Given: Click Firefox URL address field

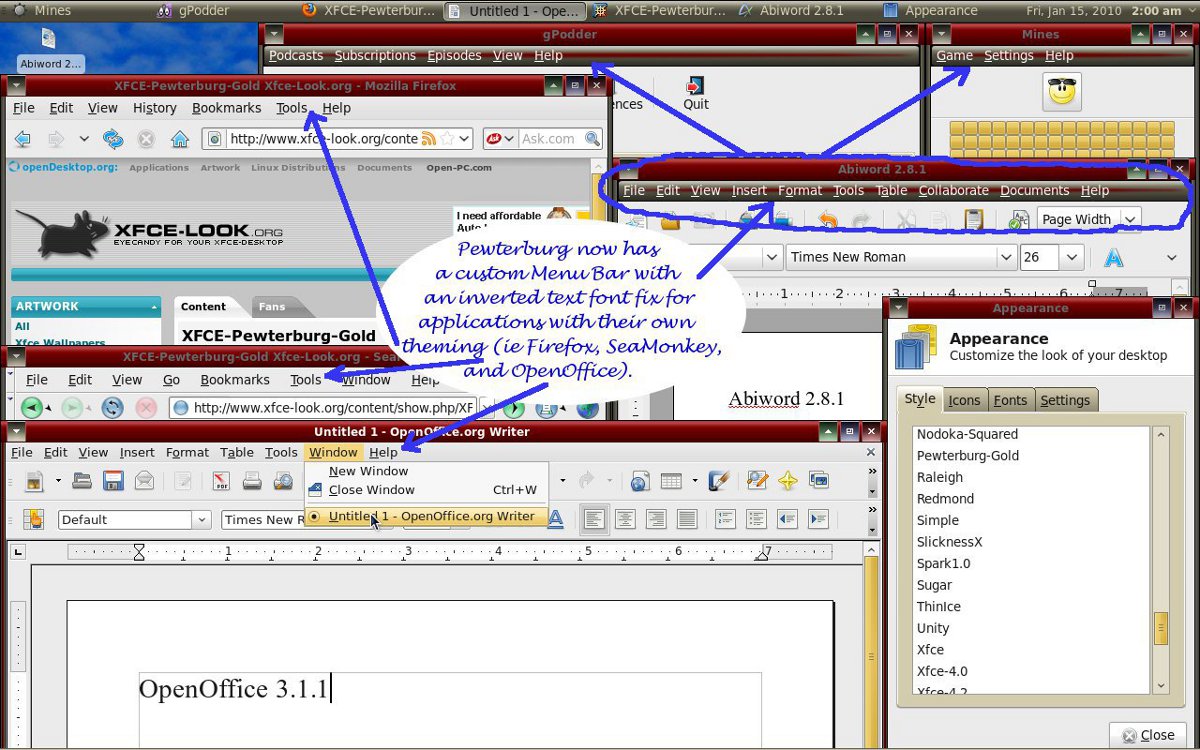Looking at the screenshot, I should [323, 139].
